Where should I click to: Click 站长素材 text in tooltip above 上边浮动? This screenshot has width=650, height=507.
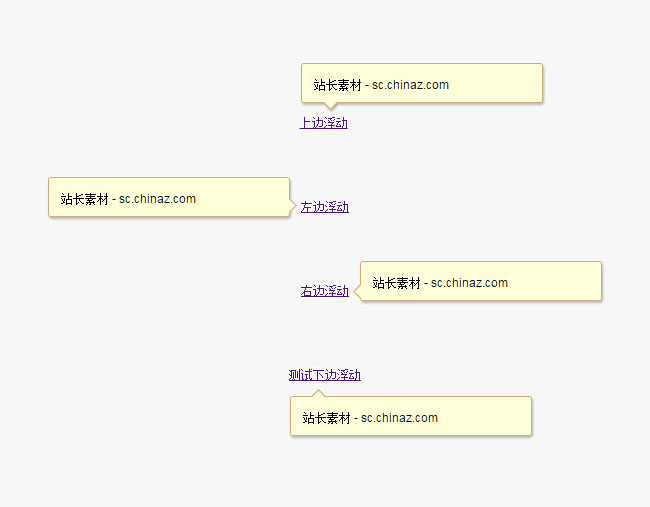337,85
